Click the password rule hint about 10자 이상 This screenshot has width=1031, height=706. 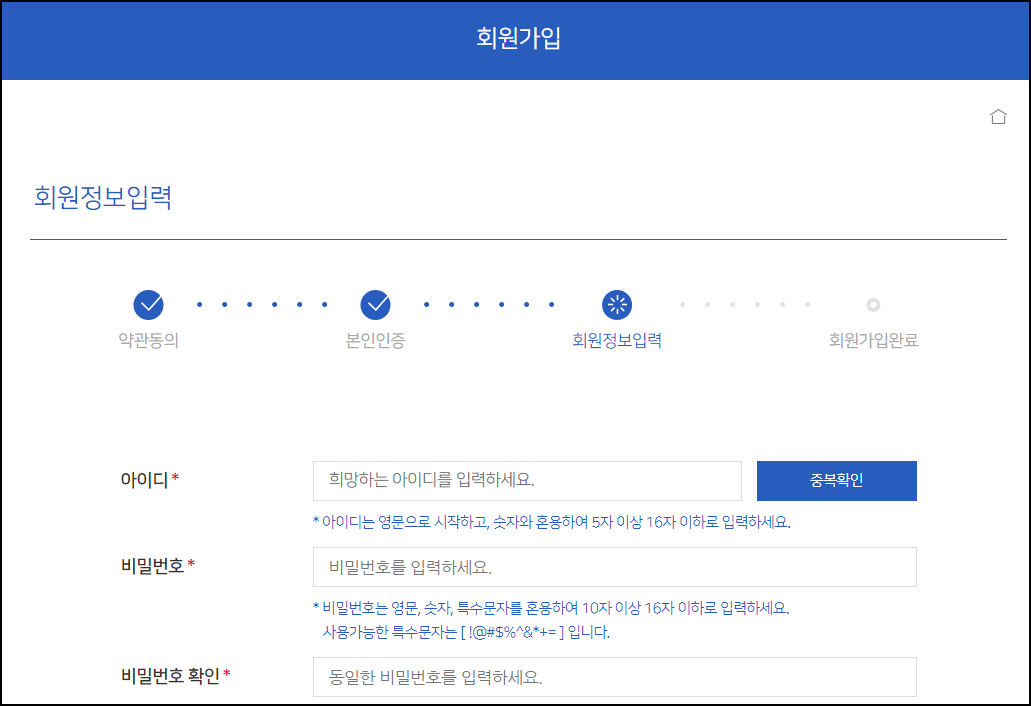551,608
